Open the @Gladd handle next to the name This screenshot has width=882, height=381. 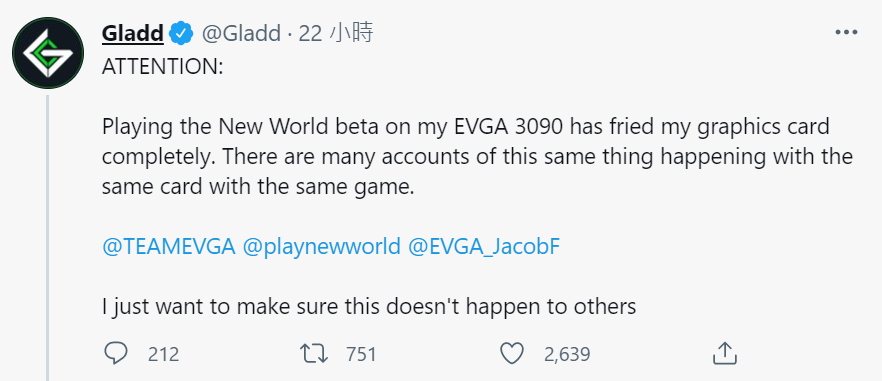(x=241, y=34)
